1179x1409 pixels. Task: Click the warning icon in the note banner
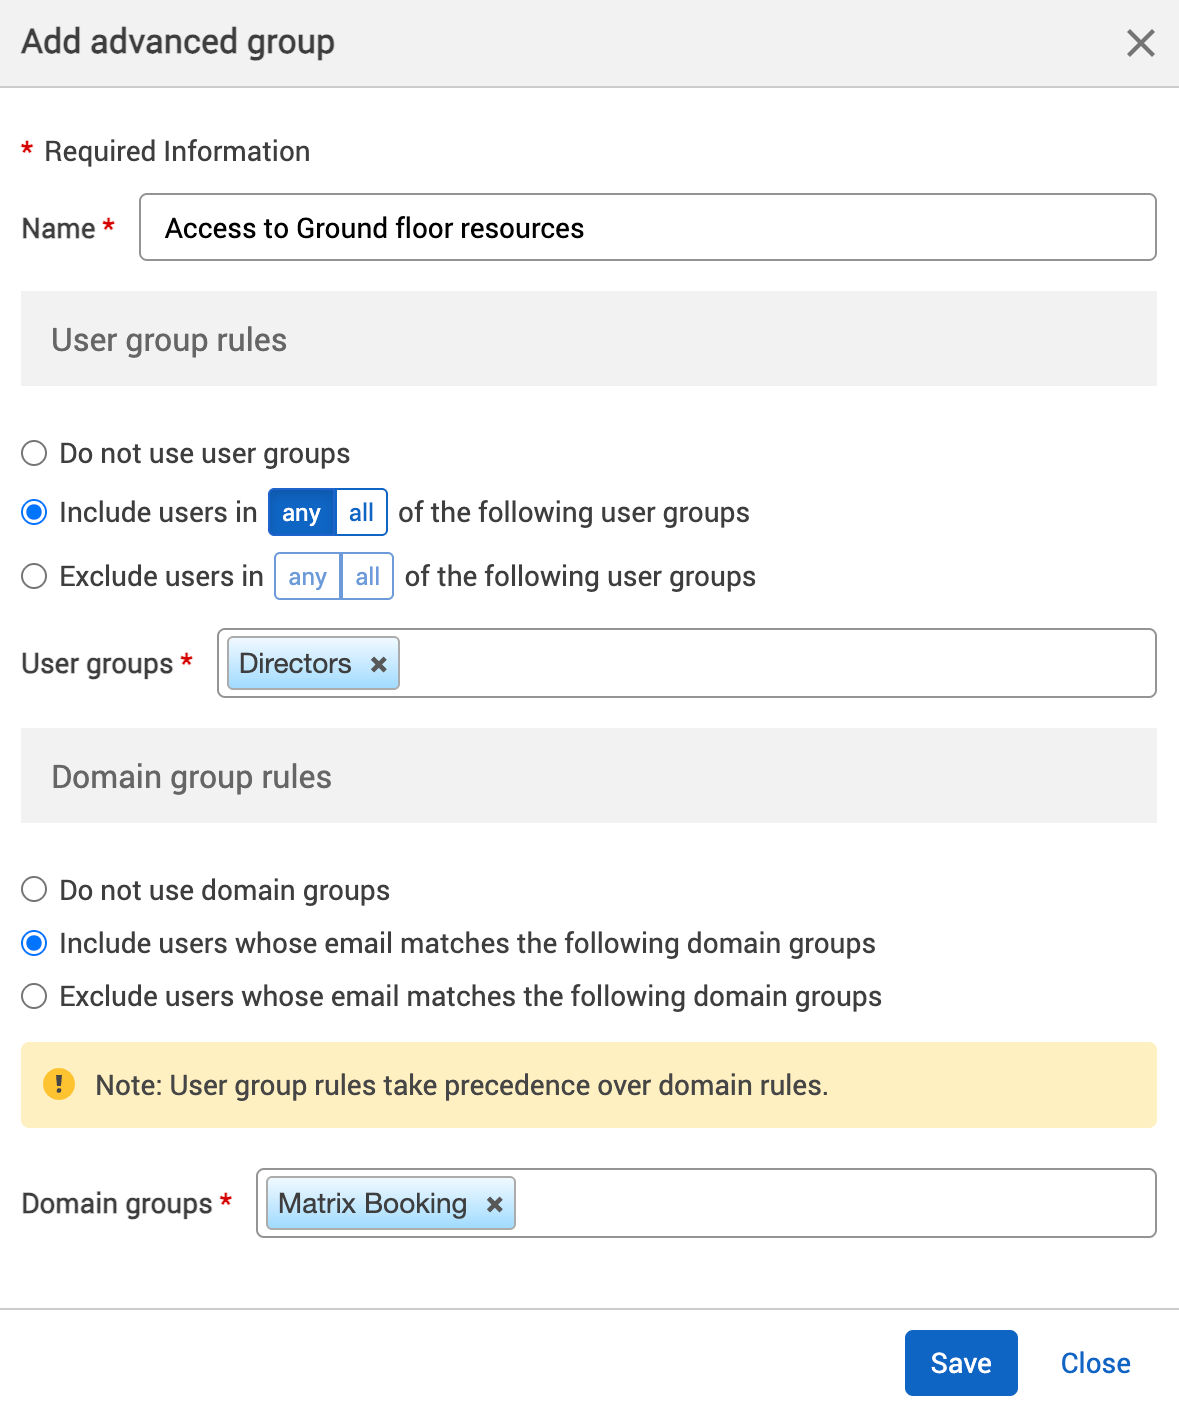pos(58,1084)
